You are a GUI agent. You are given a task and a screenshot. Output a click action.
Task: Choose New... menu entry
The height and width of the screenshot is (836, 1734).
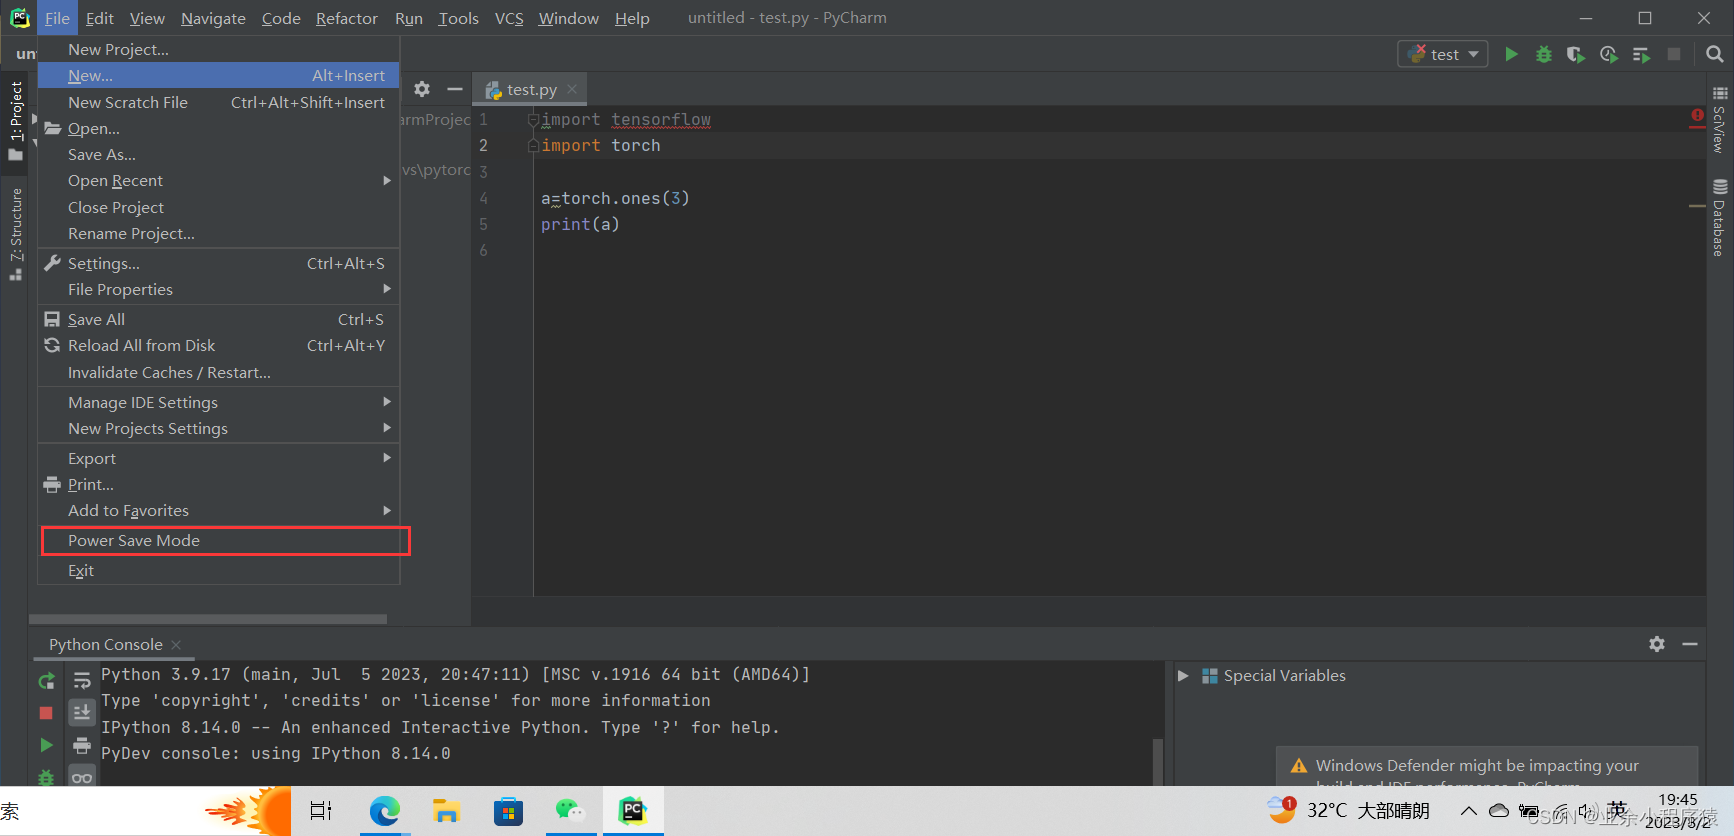[218, 76]
